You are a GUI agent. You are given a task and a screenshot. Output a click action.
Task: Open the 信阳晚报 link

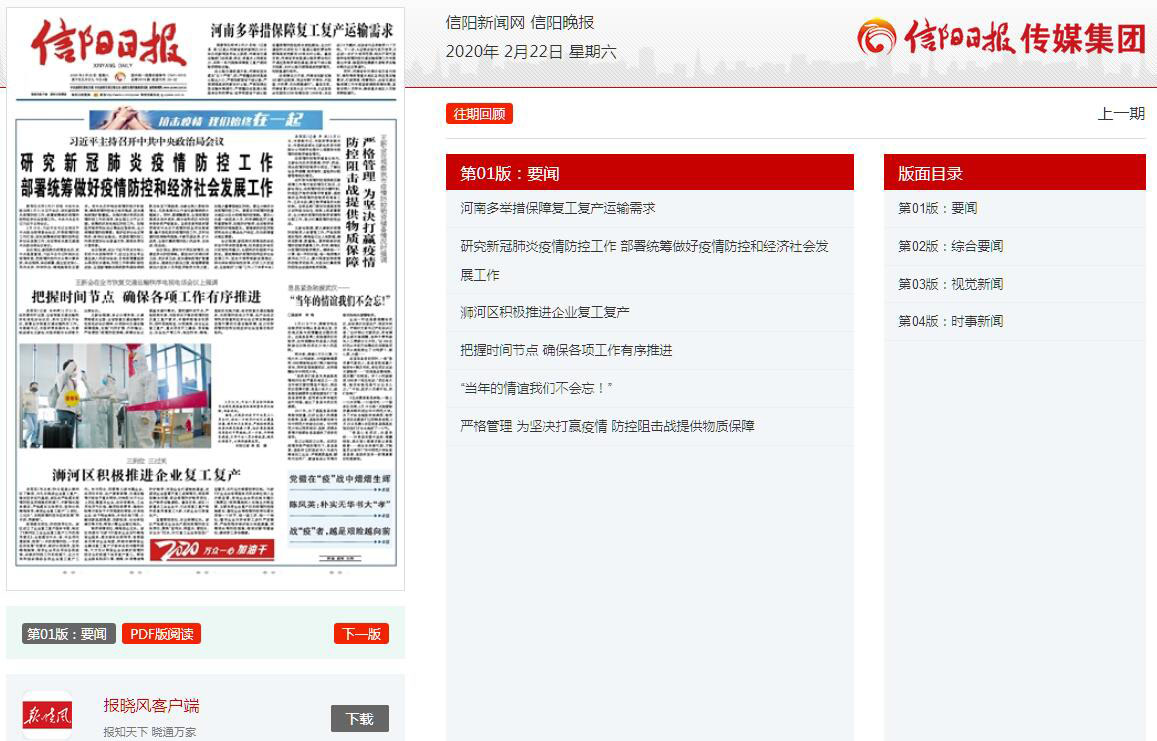562,23
